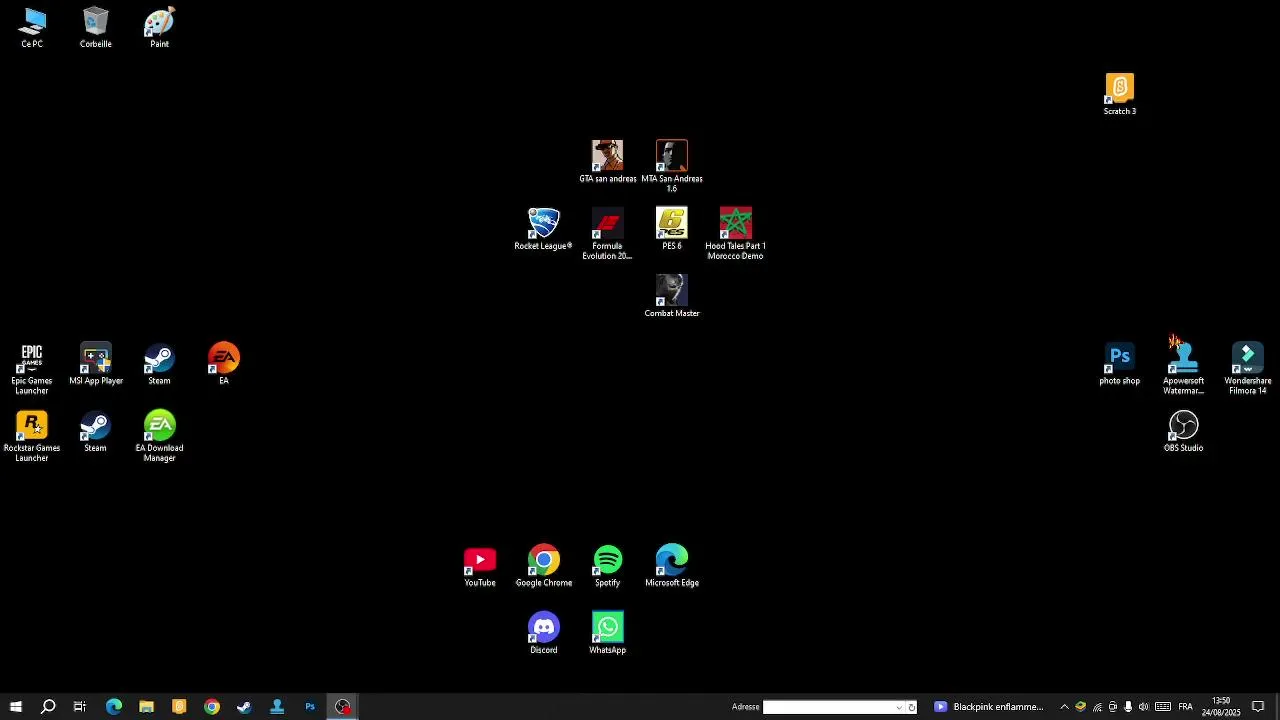Image resolution: width=1280 pixels, height=720 pixels.
Task: Select the Formula Evolution shortcut
Action: pos(608,234)
